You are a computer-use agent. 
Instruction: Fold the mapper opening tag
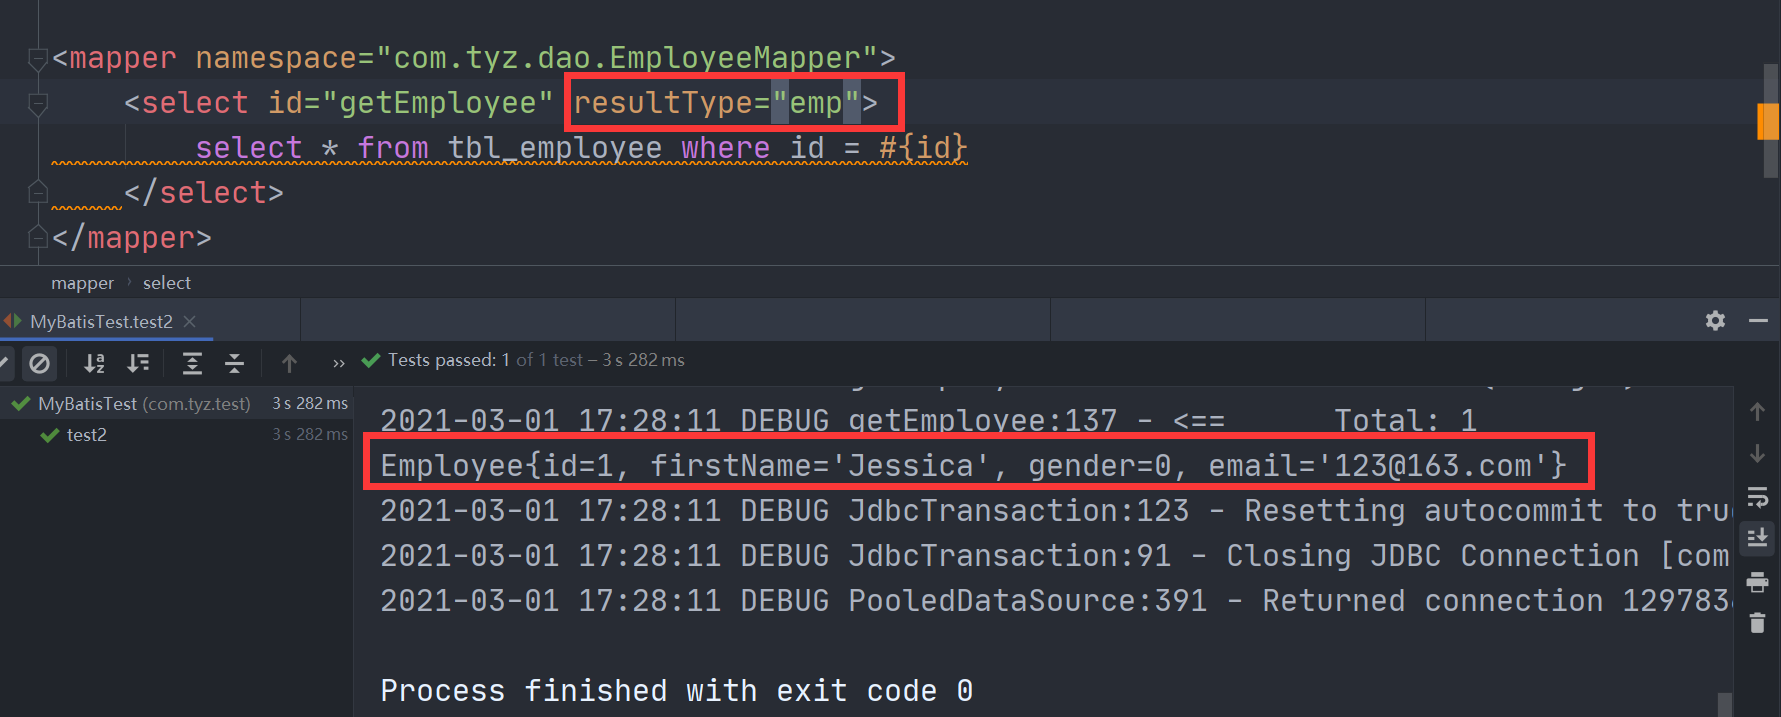(x=38, y=58)
